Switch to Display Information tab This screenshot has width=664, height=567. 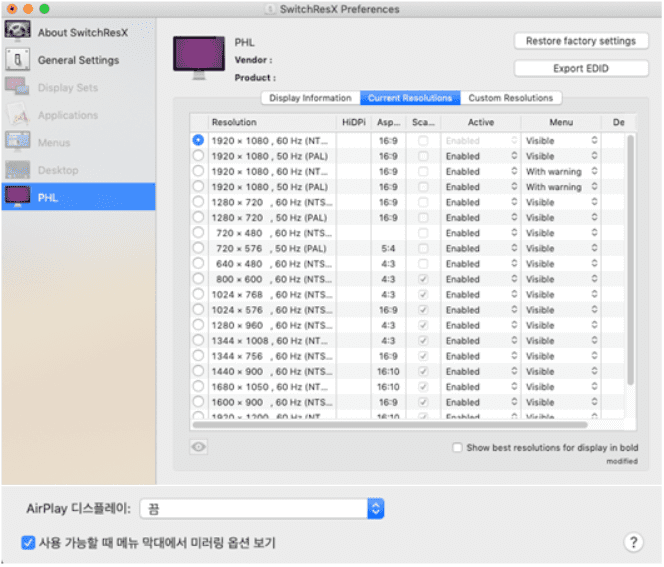(310, 98)
